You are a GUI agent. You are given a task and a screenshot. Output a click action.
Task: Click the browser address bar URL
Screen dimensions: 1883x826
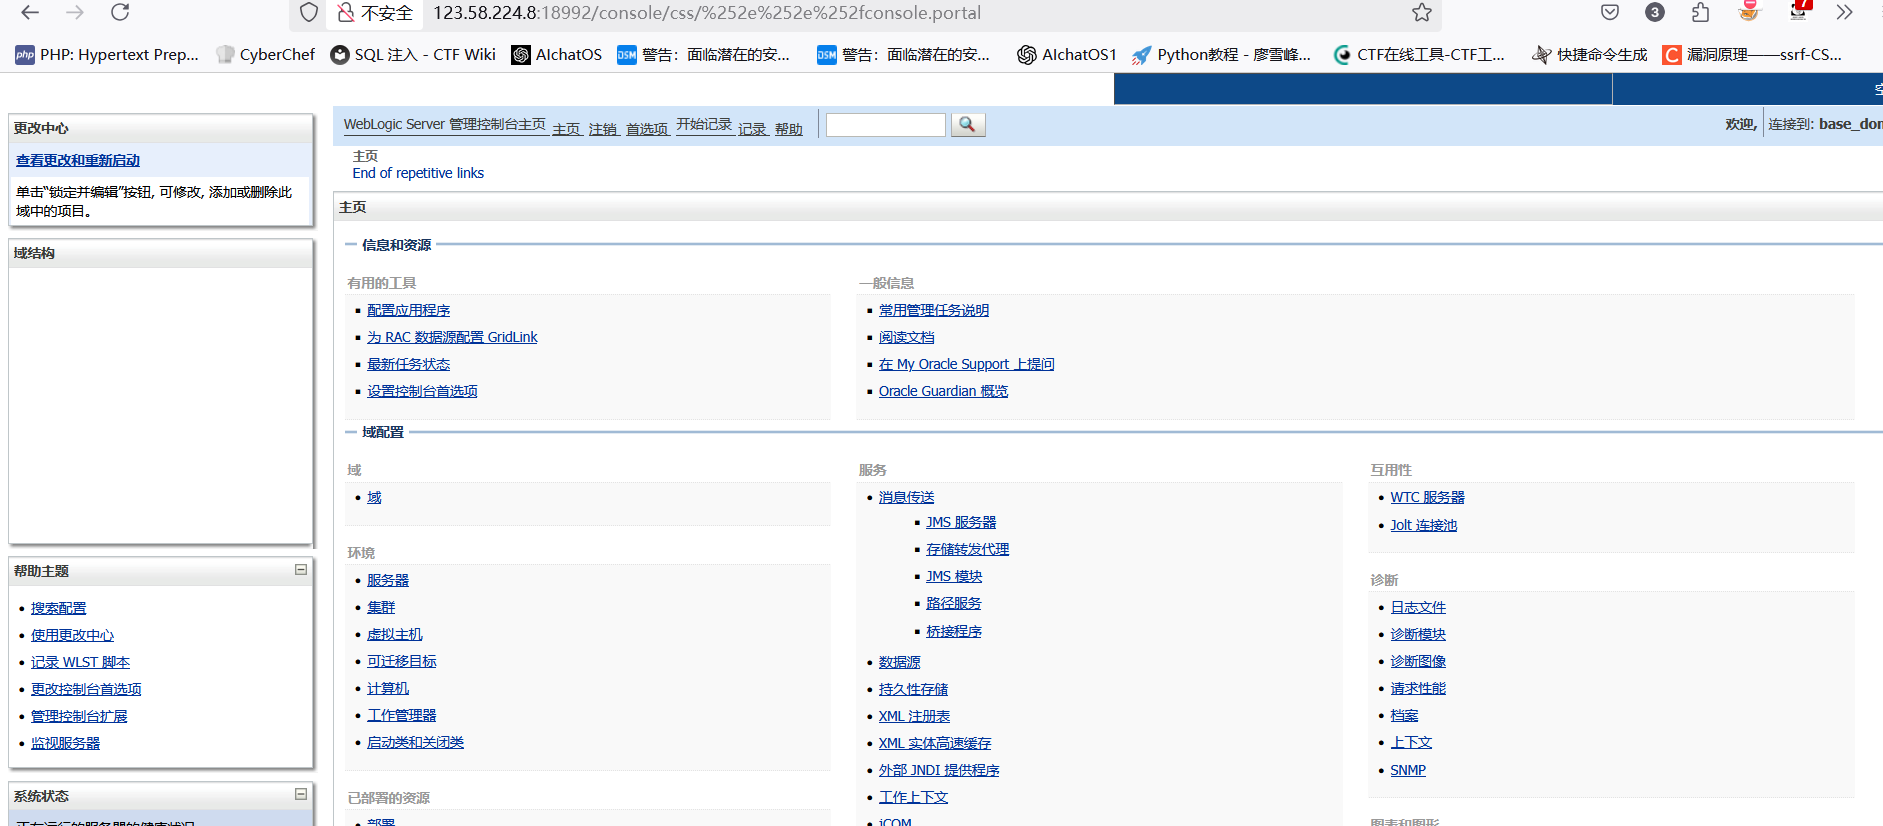coord(707,13)
